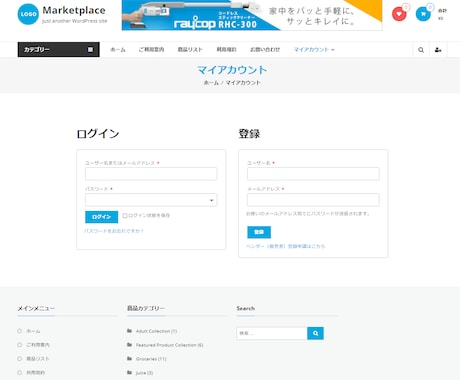Open ご利用案内 in the top navigation
This screenshot has width=460, height=380.
tap(151, 50)
